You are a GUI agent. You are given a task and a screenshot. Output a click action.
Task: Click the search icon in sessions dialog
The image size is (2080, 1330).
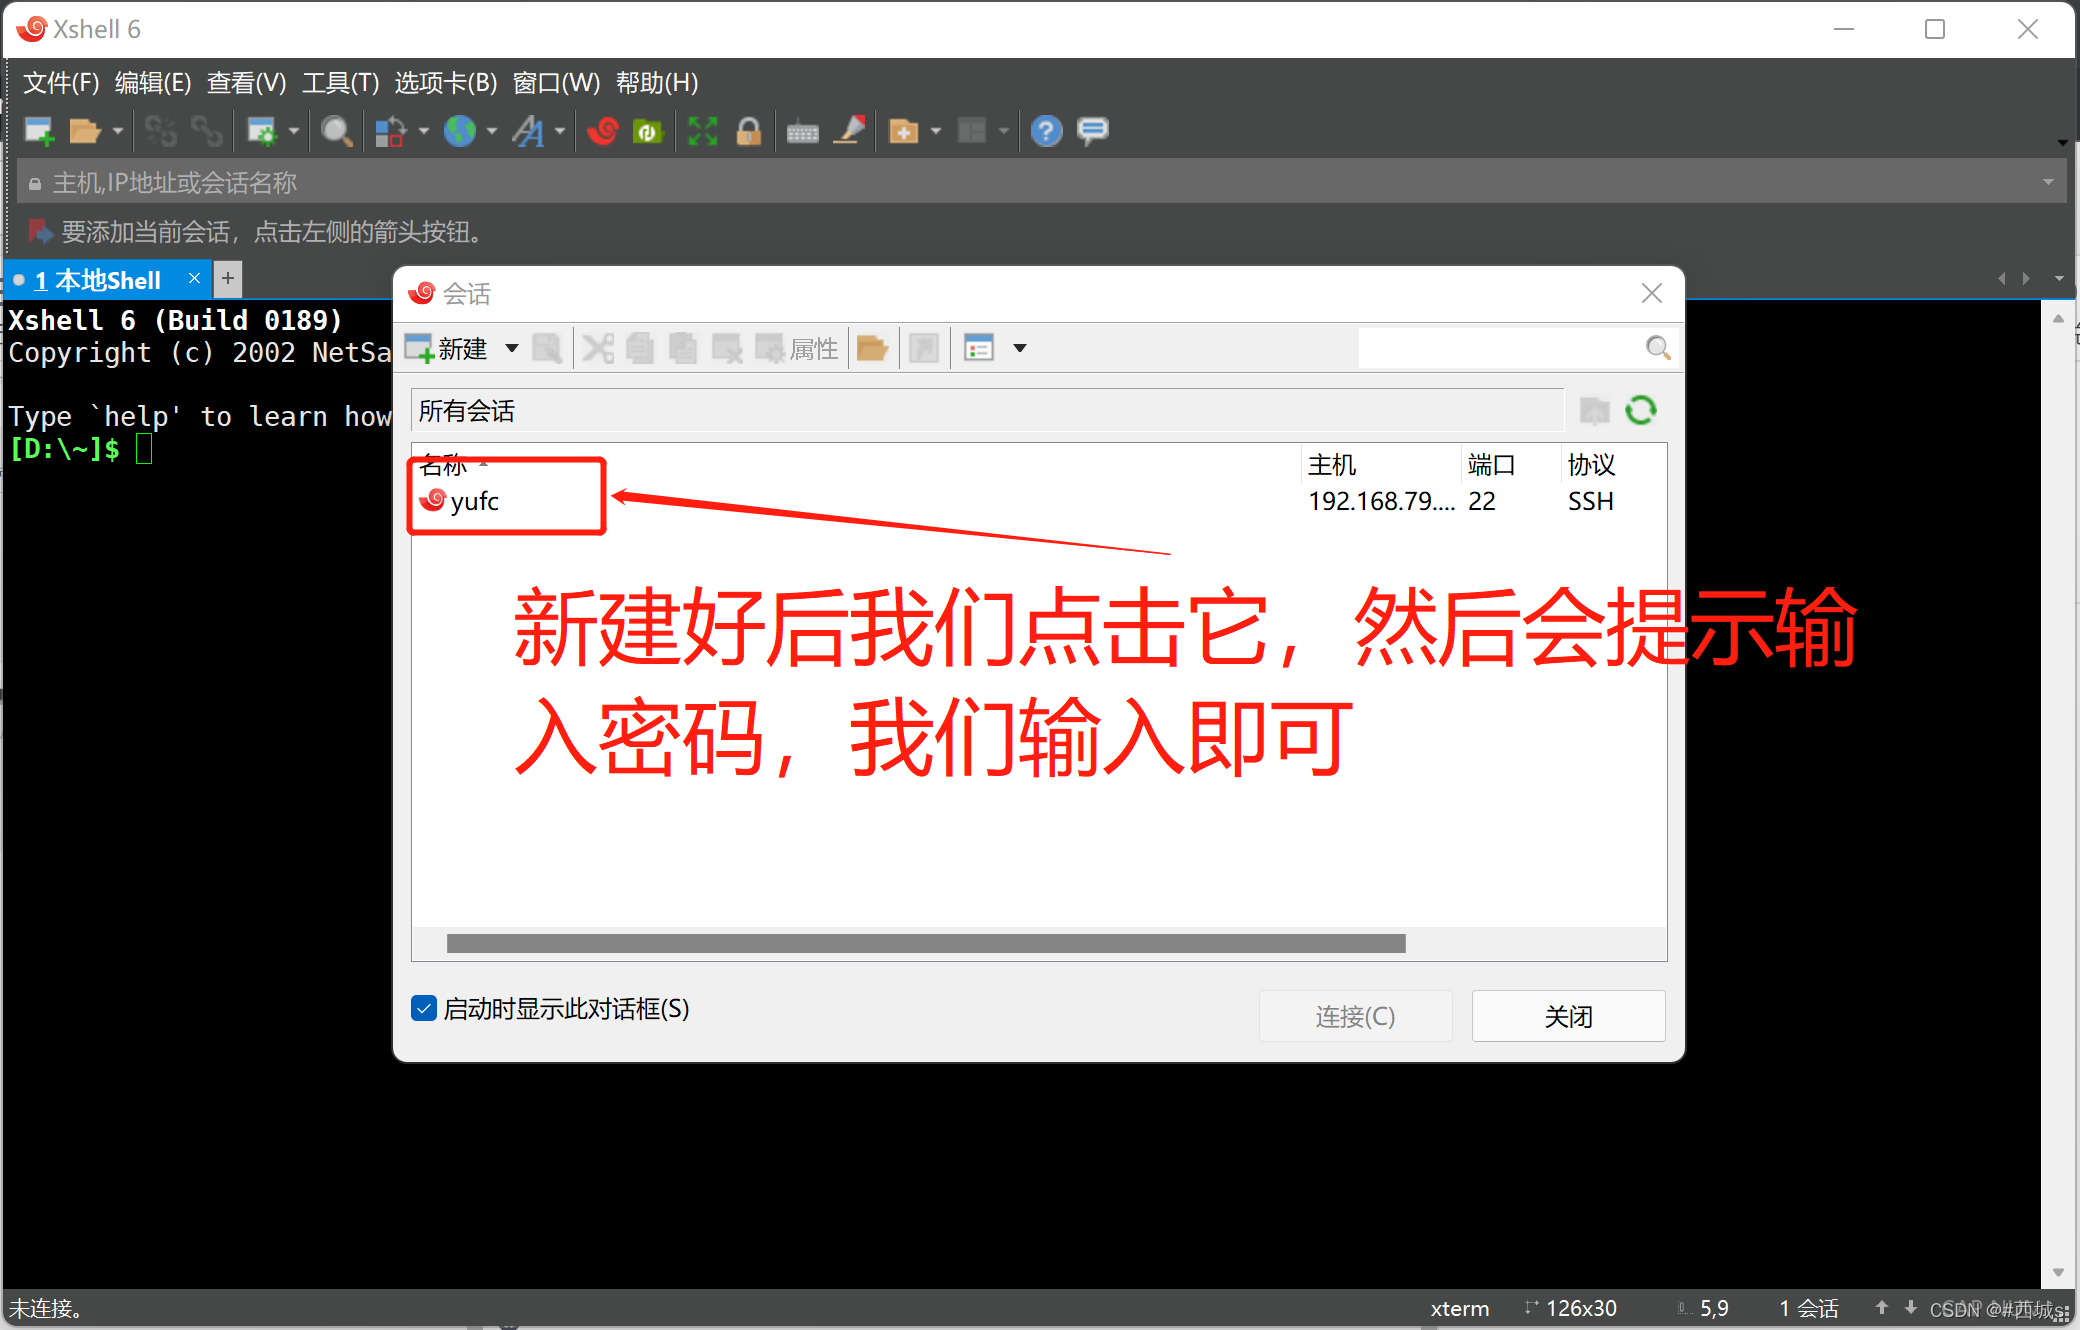[x=1656, y=346]
